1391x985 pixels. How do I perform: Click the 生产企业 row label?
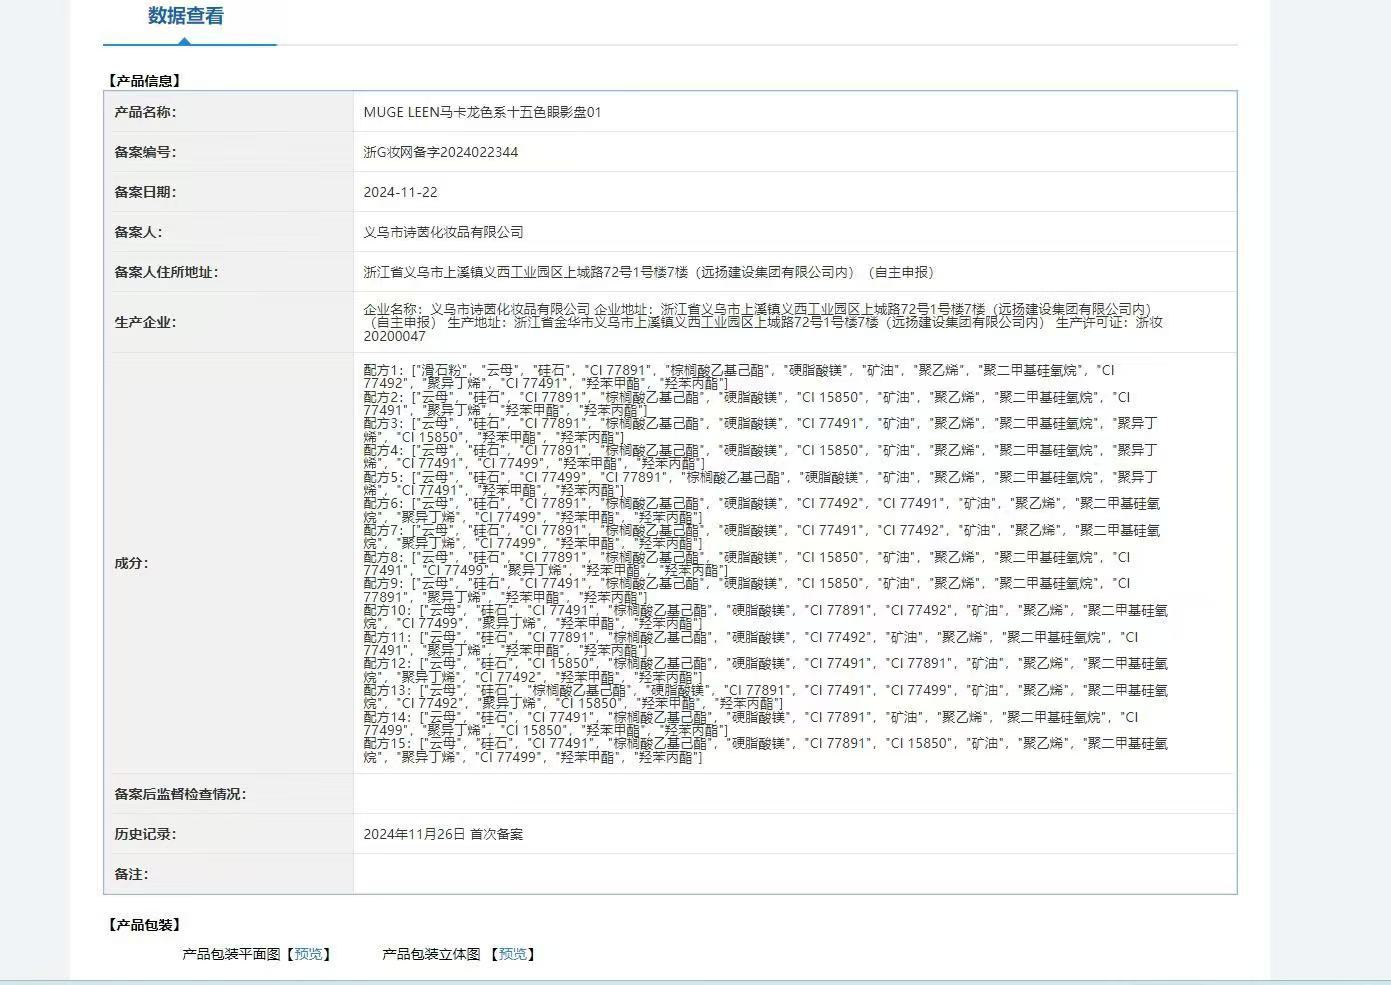145,322
